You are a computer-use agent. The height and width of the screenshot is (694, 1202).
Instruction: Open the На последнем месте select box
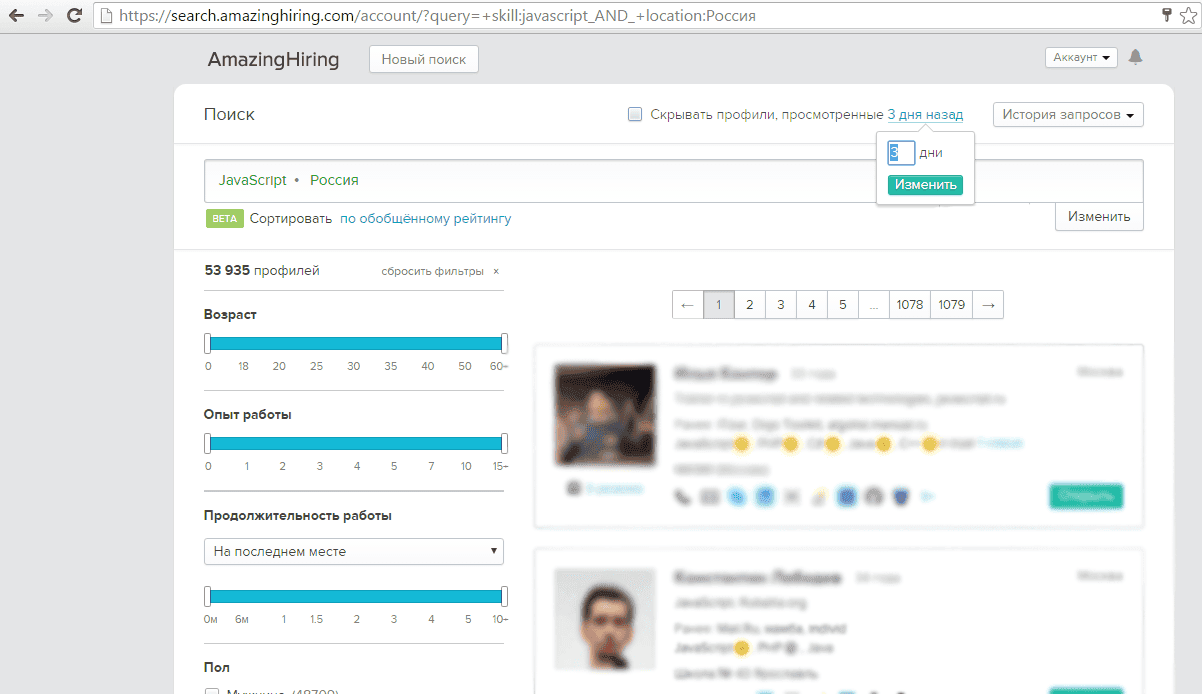pyautogui.click(x=354, y=551)
